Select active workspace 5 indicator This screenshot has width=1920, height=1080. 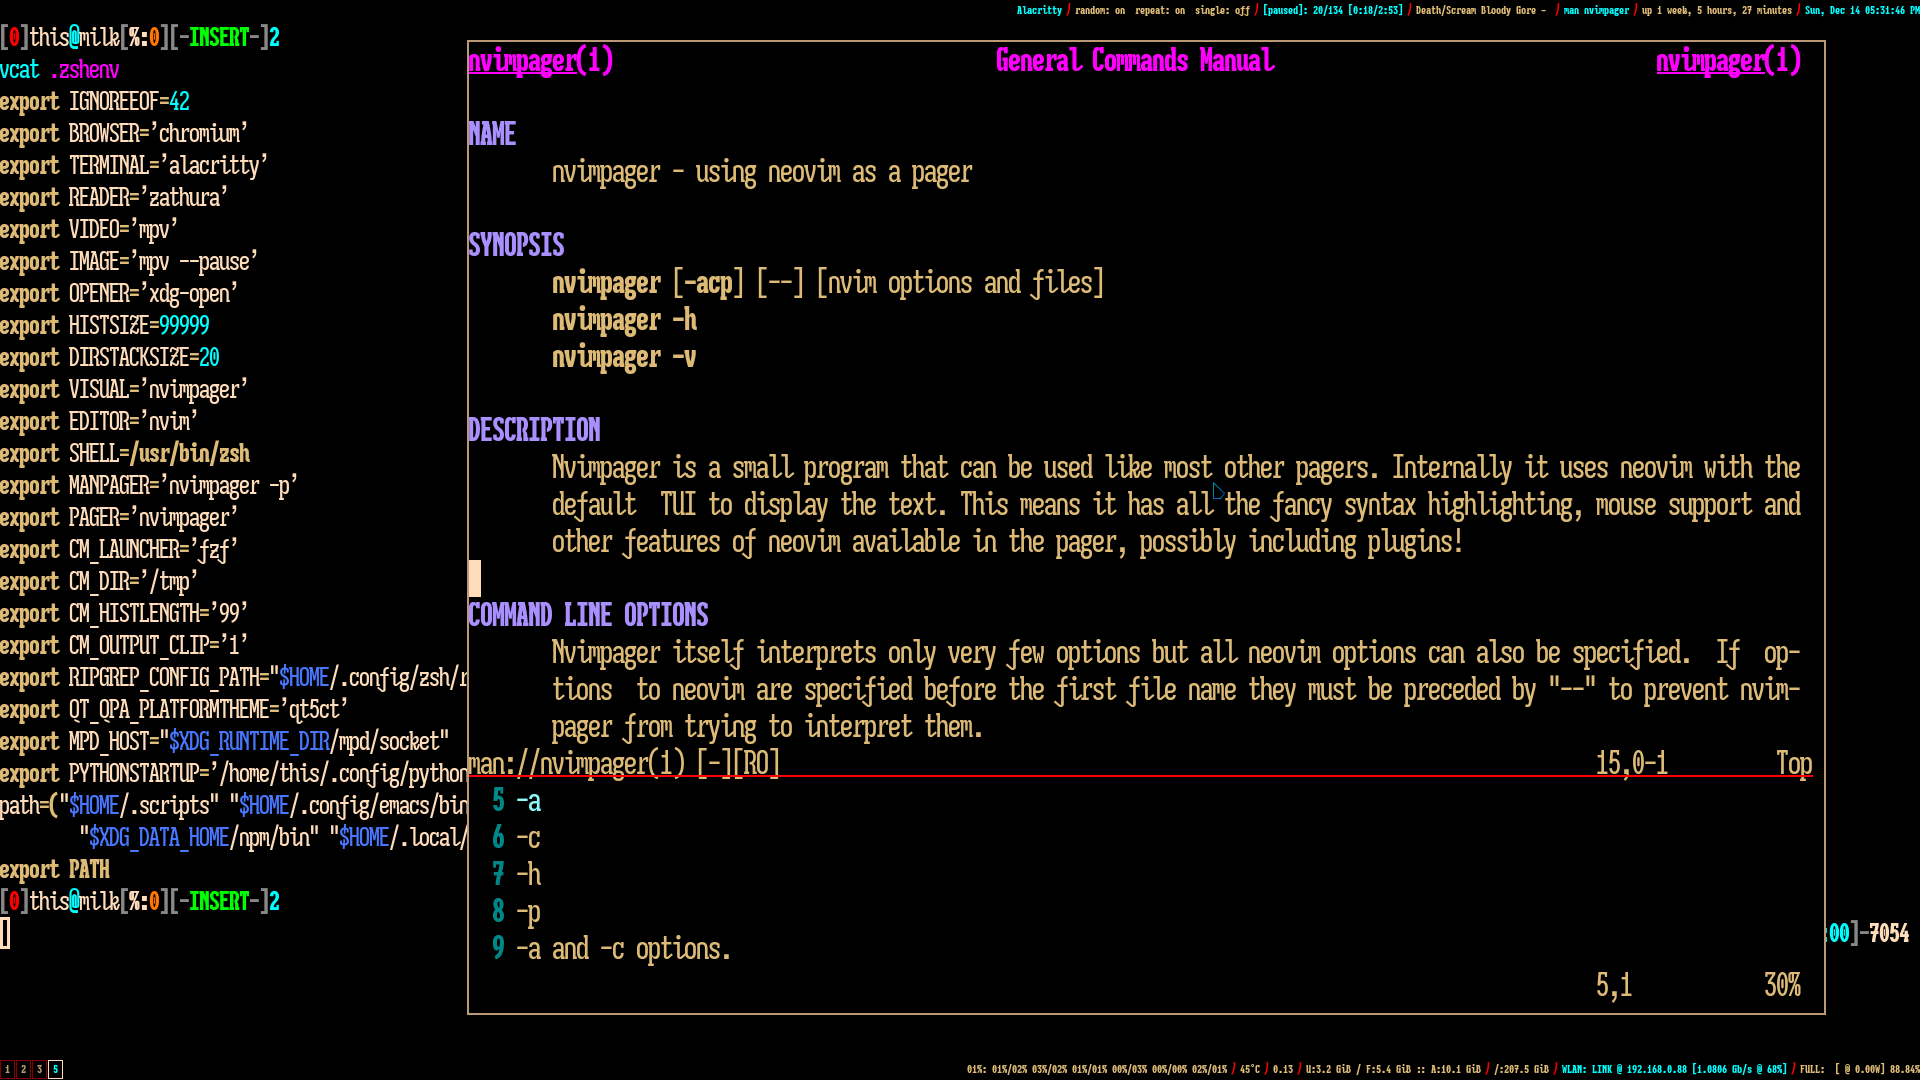coord(55,1069)
